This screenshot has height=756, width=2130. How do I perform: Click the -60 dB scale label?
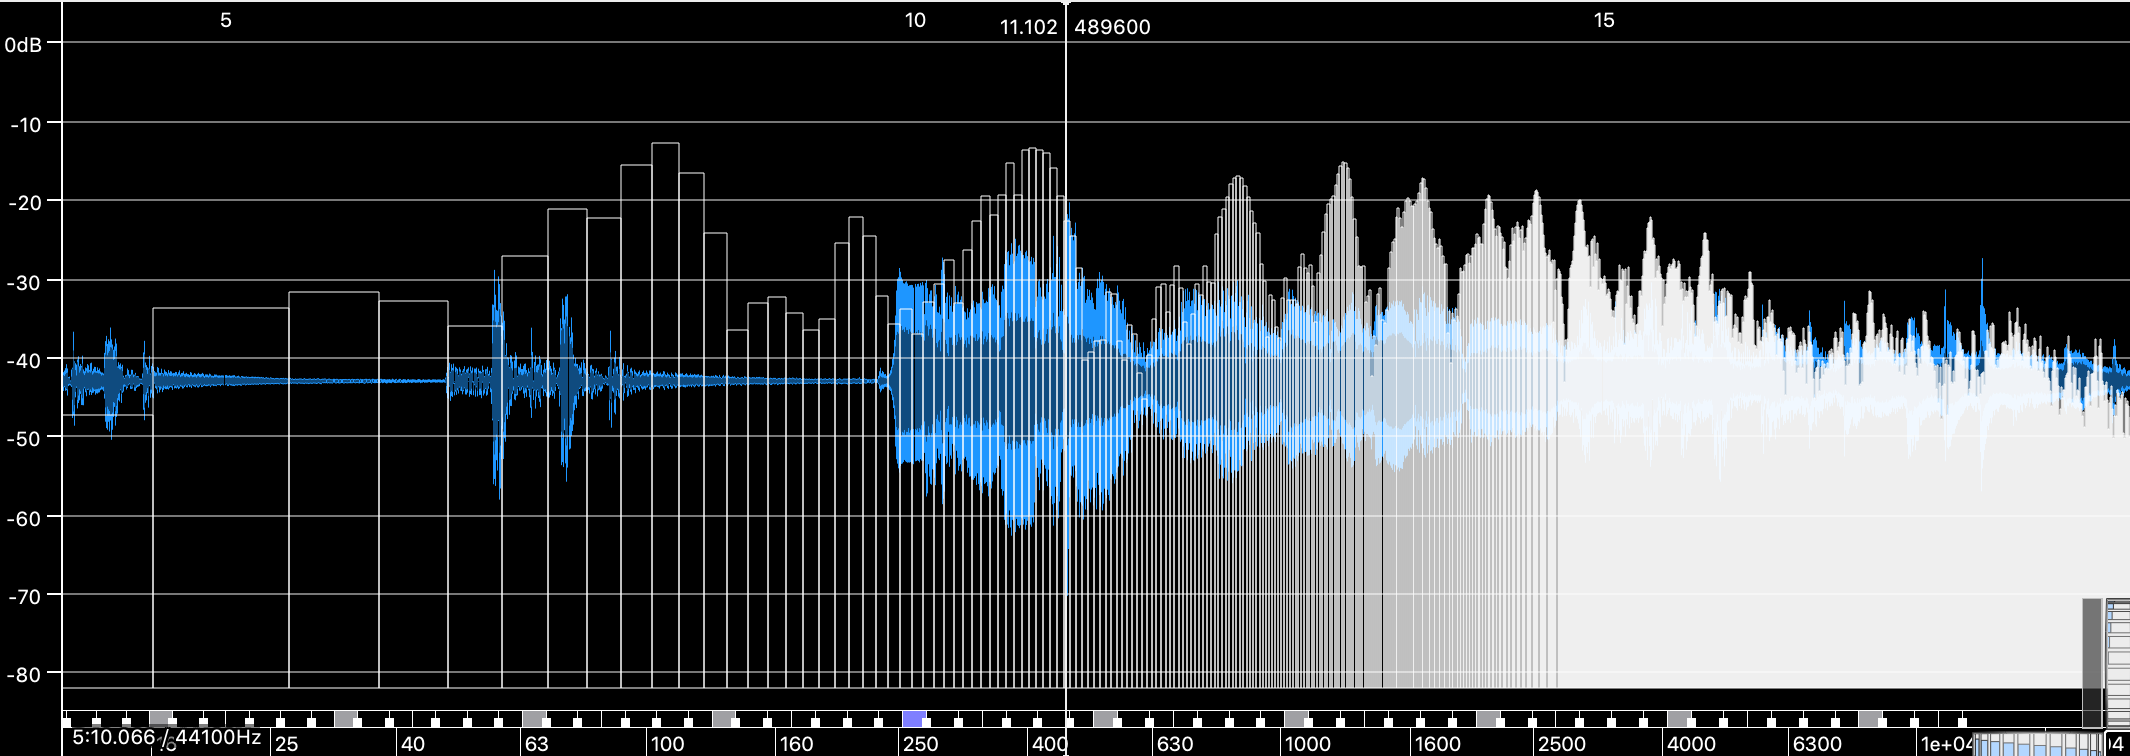click(25, 518)
